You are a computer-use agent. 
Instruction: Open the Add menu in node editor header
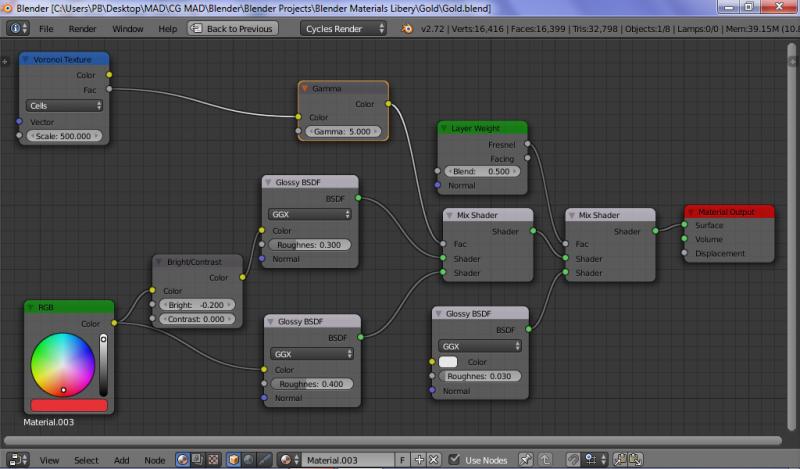click(x=121, y=460)
